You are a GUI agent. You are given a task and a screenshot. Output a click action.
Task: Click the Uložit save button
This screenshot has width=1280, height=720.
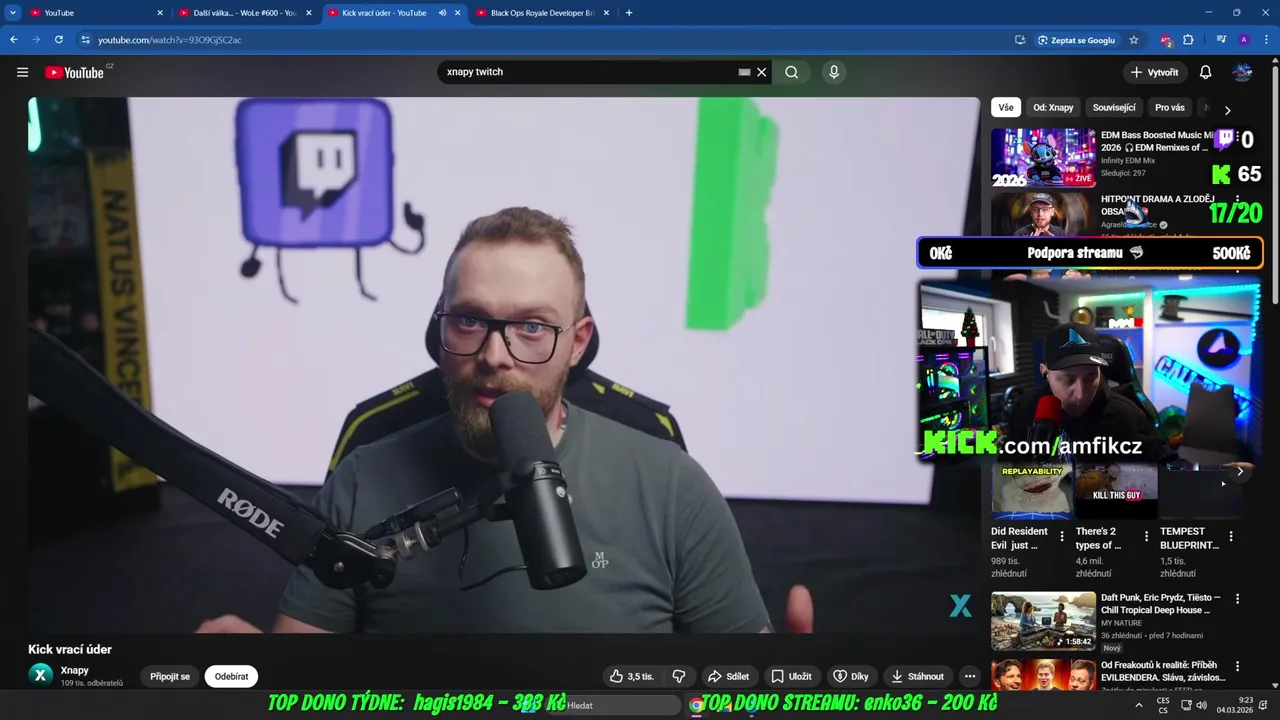791,677
